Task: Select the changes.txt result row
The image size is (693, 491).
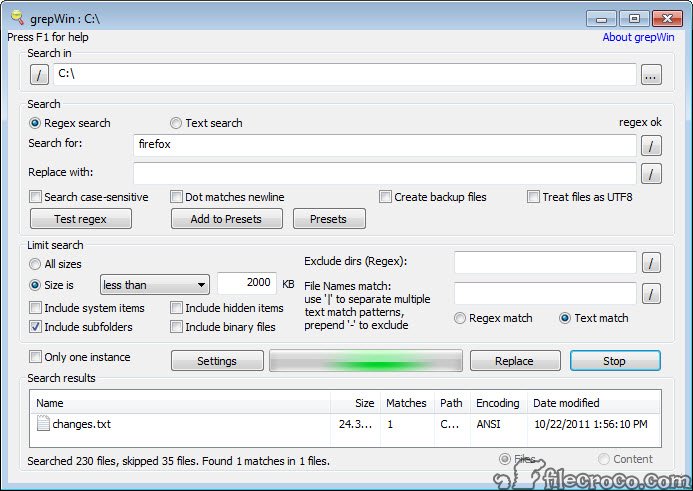Action: [345, 424]
